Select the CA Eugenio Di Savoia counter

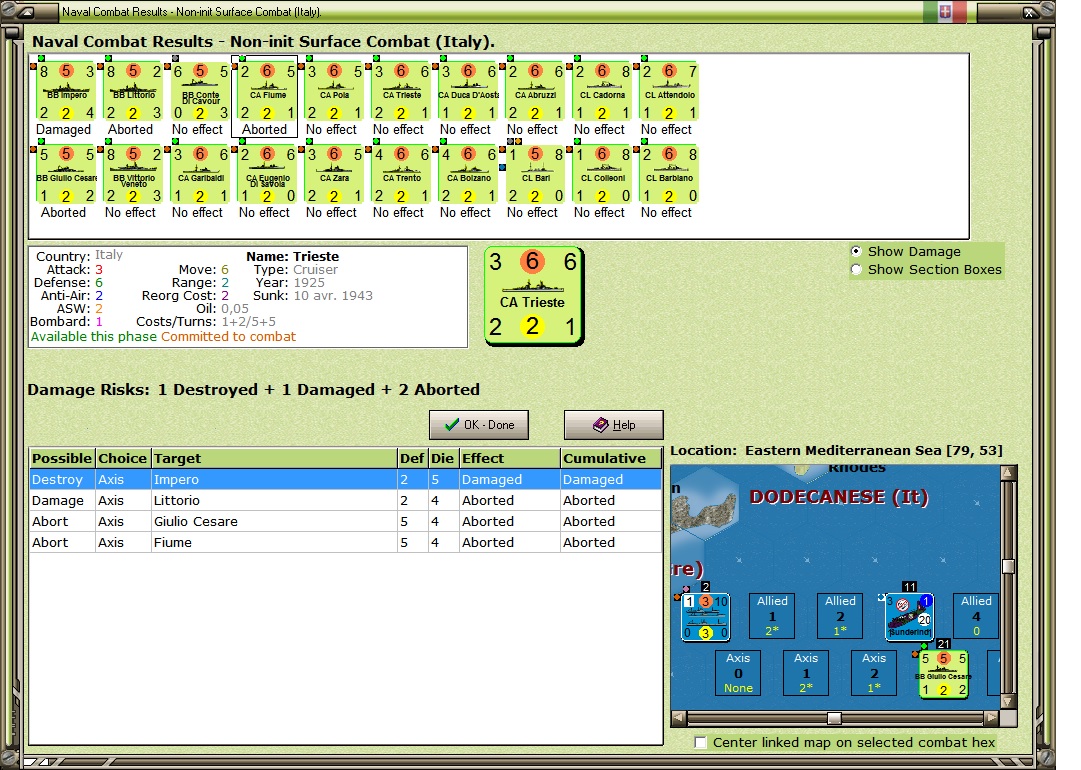pos(267,174)
